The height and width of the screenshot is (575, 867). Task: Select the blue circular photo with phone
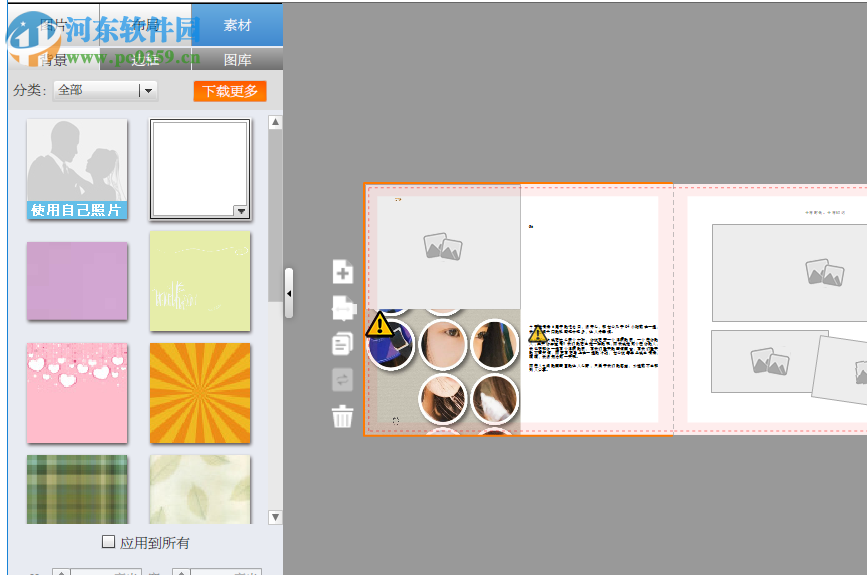click(x=390, y=345)
